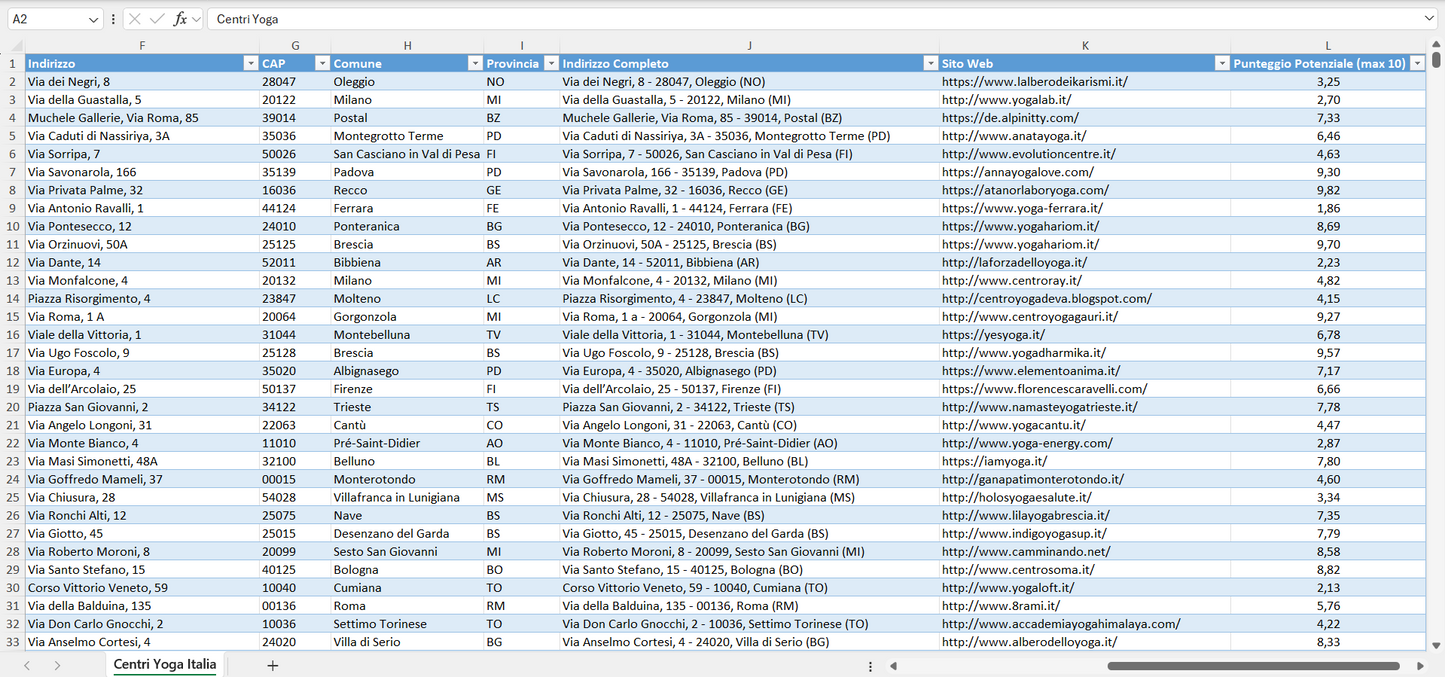Select row 10 by clicking its row number

pyautogui.click(x=14, y=226)
